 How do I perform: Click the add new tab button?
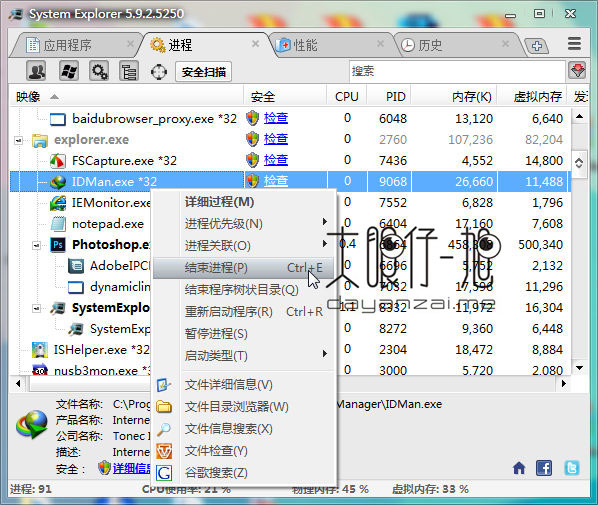click(x=537, y=46)
